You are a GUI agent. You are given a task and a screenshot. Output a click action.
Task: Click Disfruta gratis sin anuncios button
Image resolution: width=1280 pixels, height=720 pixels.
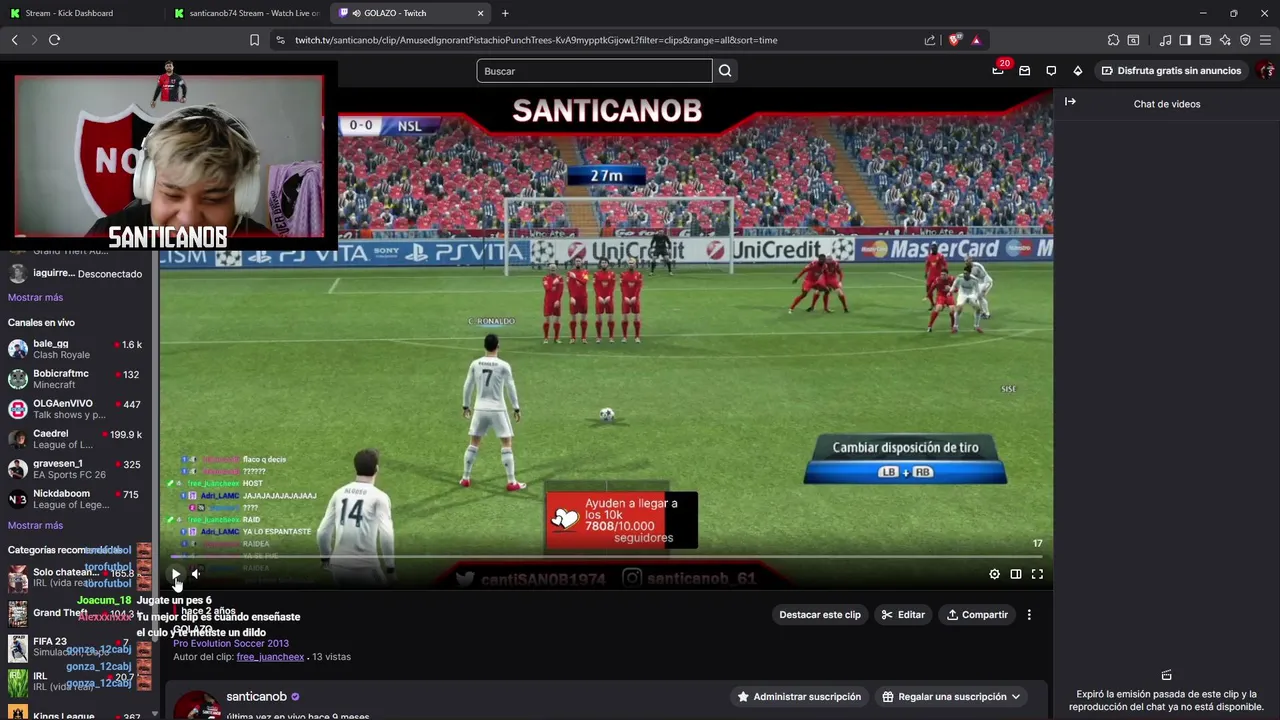point(1171,71)
